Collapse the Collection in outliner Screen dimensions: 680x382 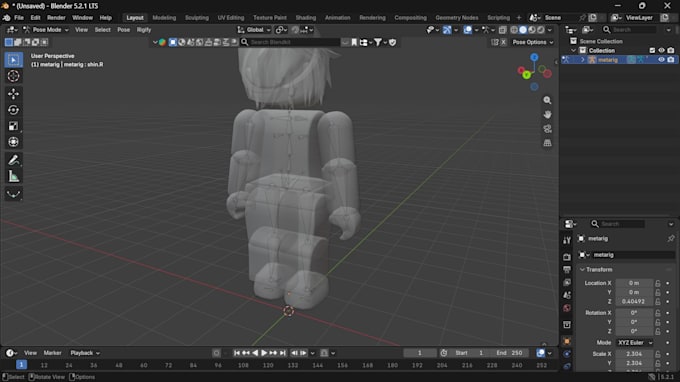tap(574, 50)
